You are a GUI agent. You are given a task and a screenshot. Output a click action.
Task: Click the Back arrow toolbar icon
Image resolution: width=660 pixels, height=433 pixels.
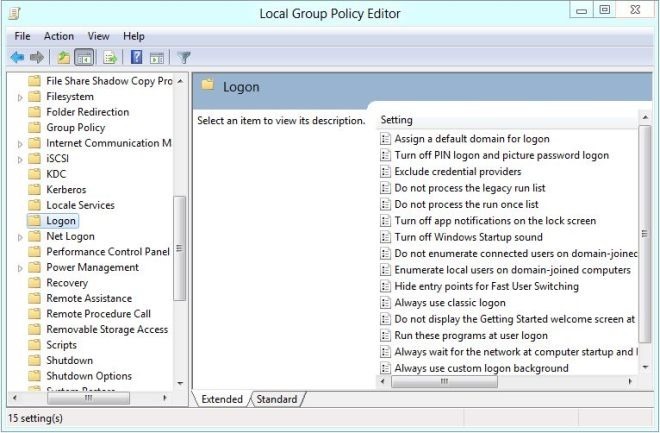click(x=17, y=57)
